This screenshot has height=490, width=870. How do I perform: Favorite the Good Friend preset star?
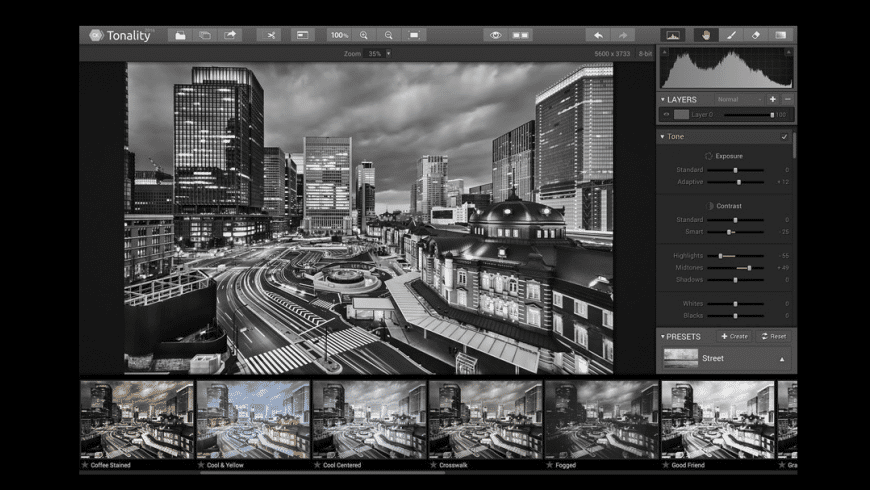(665, 465)
